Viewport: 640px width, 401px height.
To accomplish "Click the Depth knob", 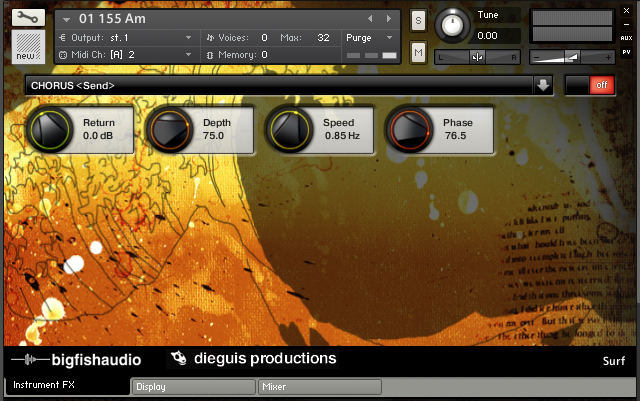I will point(169,129).
